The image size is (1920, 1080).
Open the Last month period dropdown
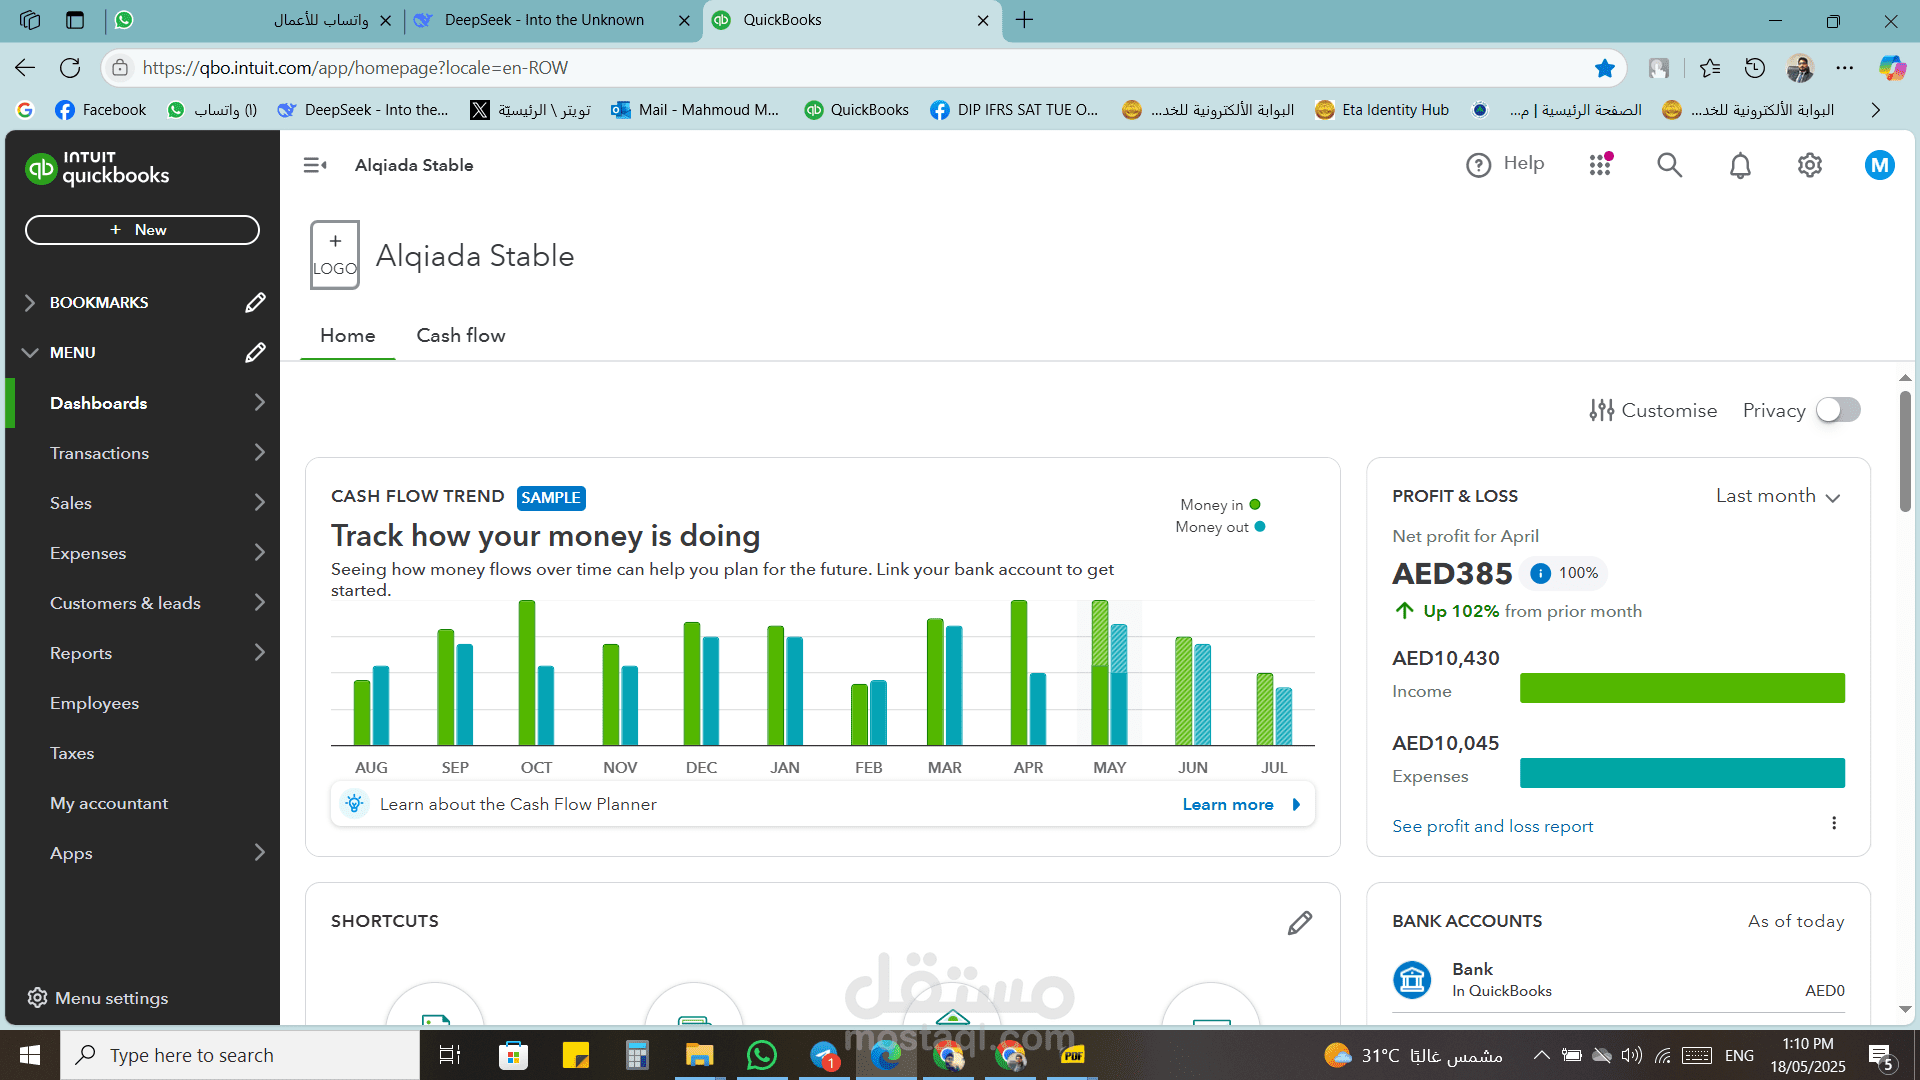click(1778, 496)
